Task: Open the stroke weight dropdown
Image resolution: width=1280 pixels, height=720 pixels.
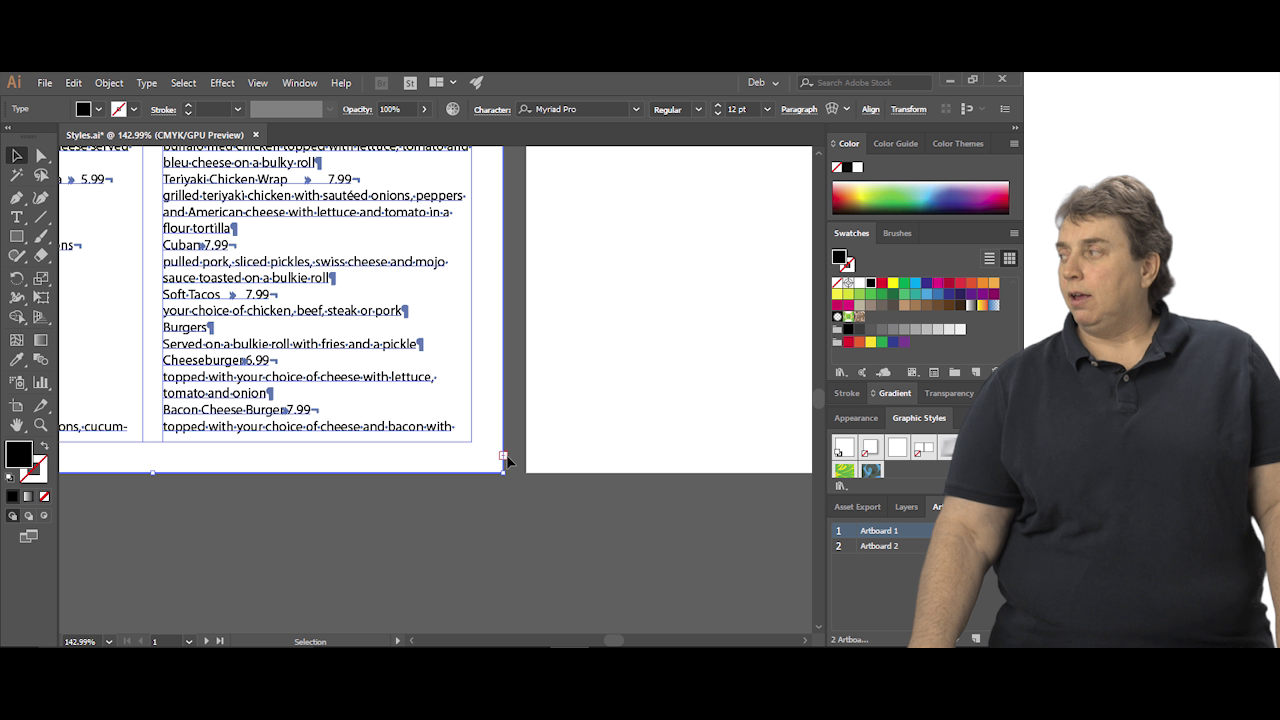Action: (237, 109)
